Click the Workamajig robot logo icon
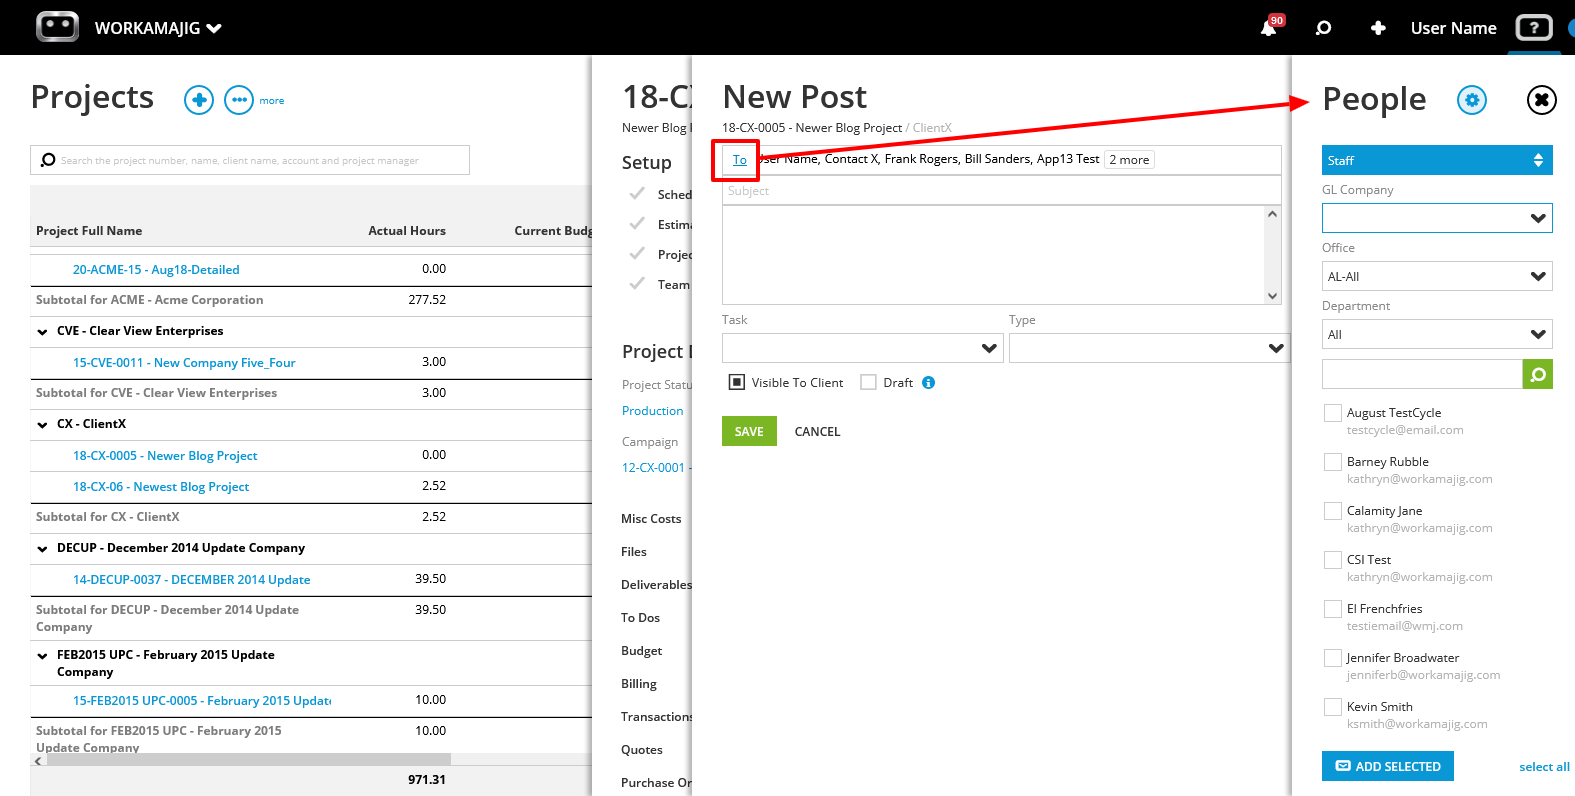 [57, 27]
